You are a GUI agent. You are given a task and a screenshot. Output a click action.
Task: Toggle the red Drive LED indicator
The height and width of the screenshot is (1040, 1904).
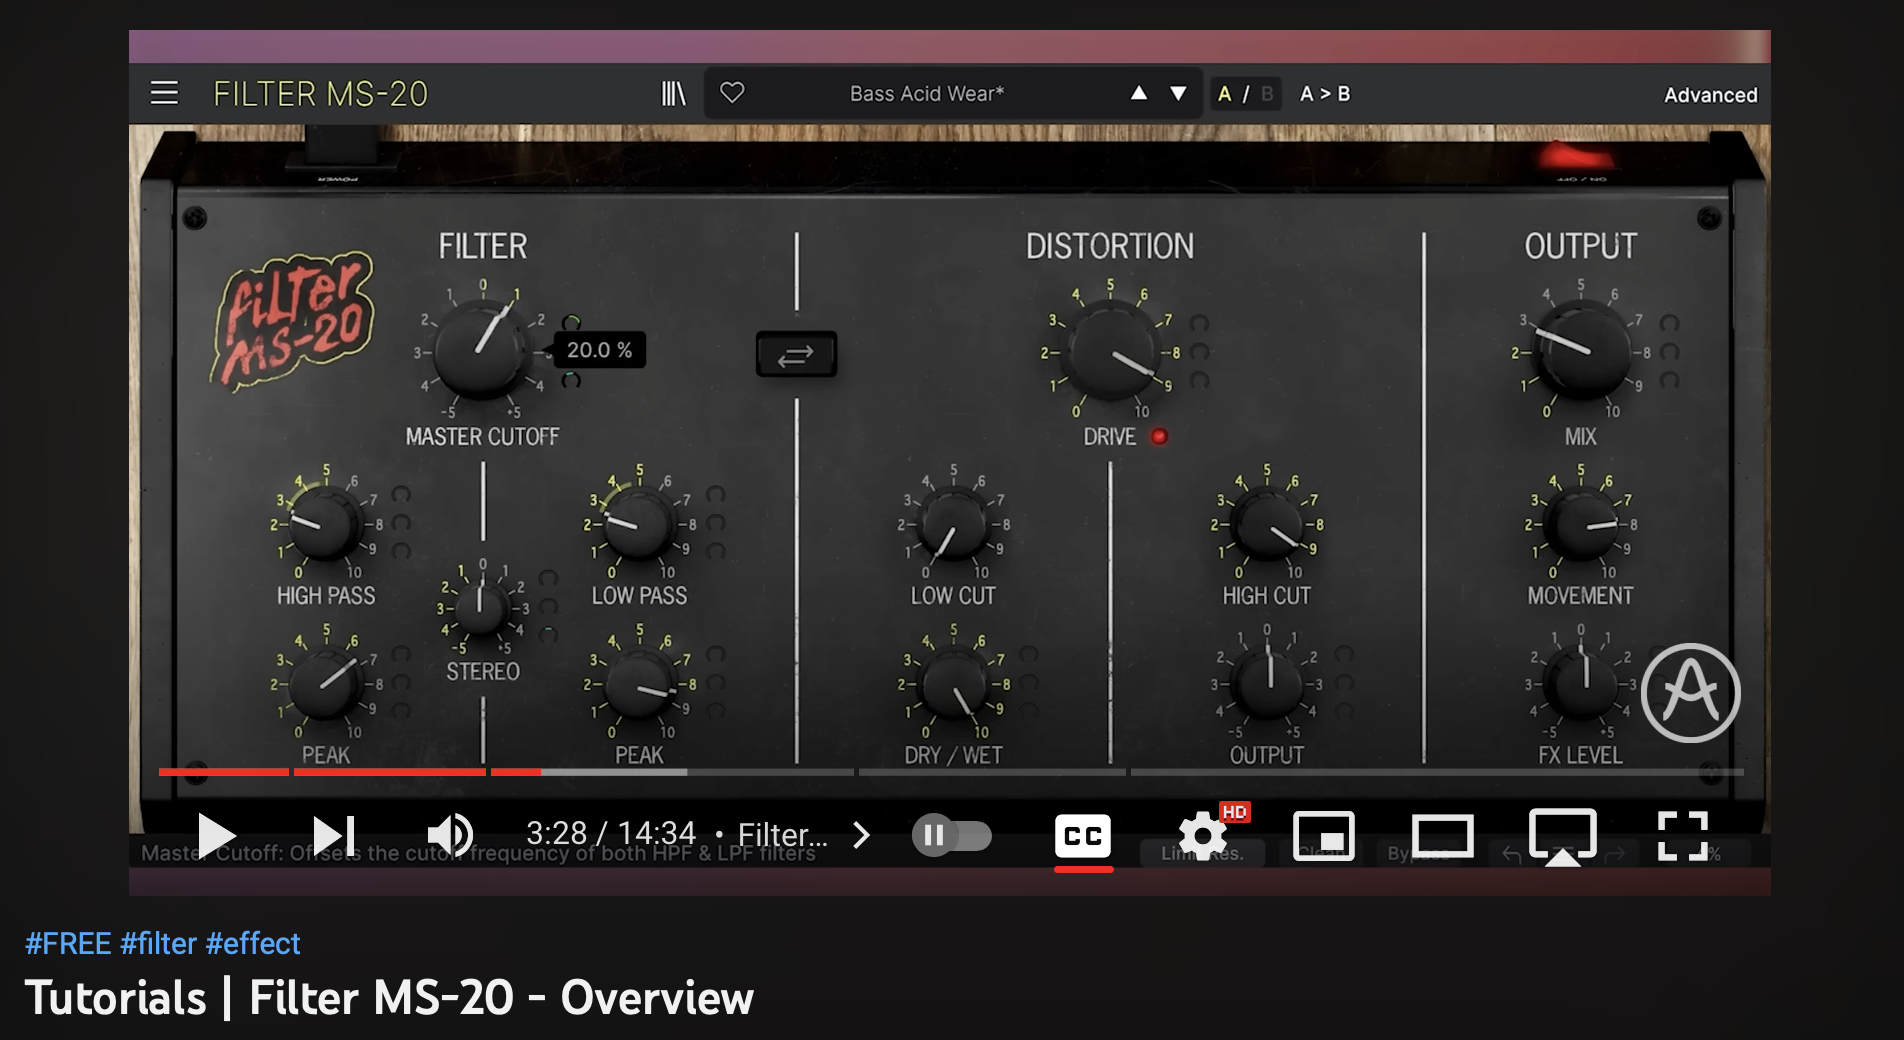coord(1161,436)
